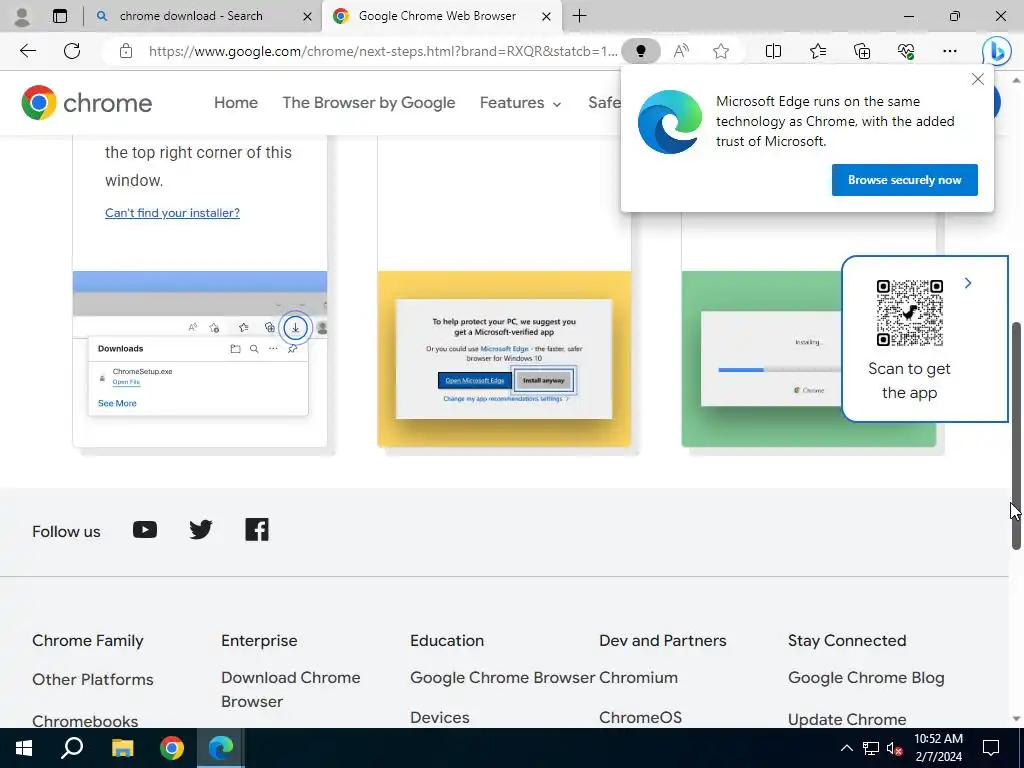Screen dimensions: 1024x768
Task: Show hidden system tray icons
Action: tap(846, 748)
